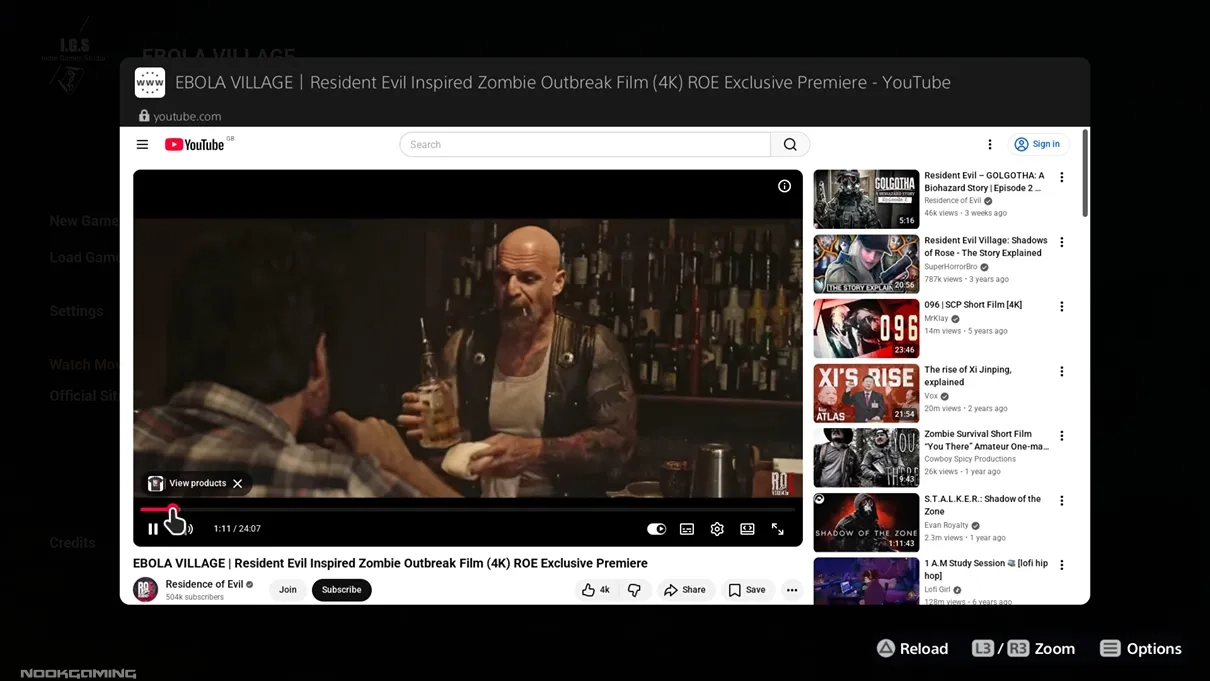Open the Residence of Evil channel link
This screenshot has height=681, width=1210.
204,584
